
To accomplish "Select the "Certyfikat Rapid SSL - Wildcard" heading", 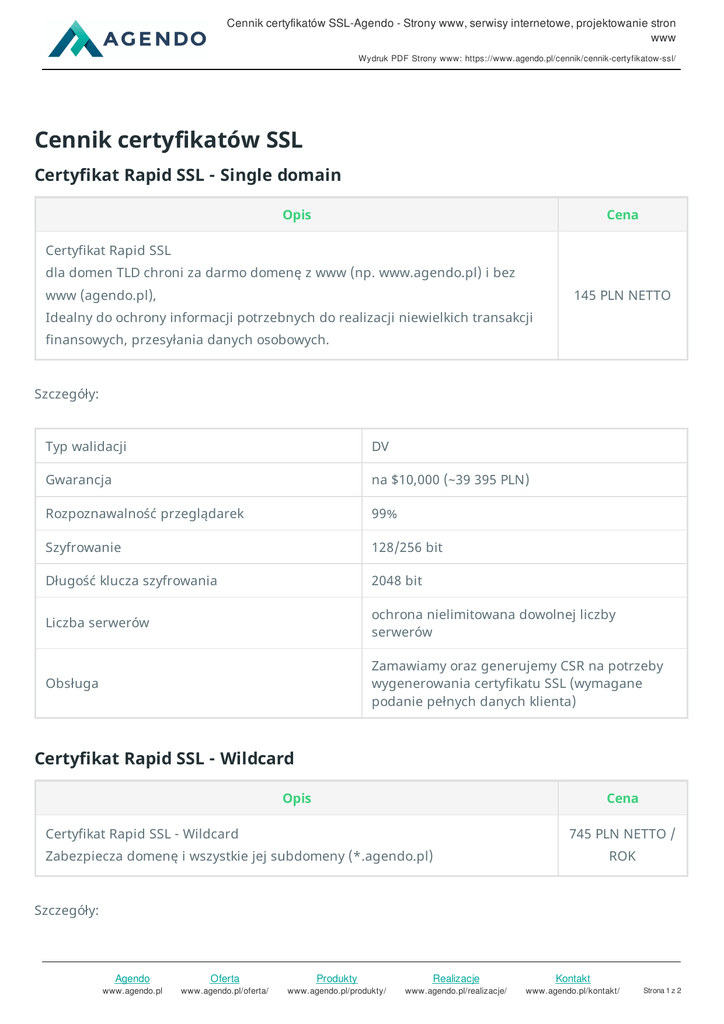I will click(x=164, y=758).
